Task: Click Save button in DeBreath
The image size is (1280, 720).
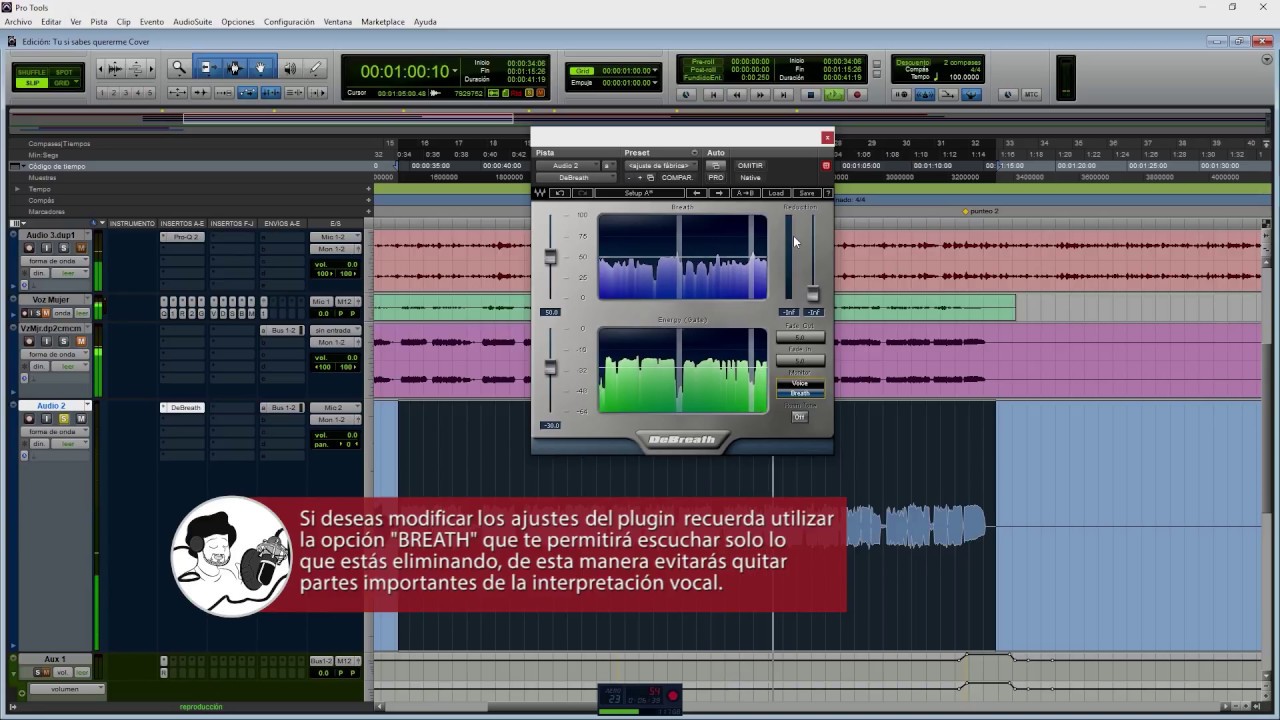Action: click(x=806, y=193)
